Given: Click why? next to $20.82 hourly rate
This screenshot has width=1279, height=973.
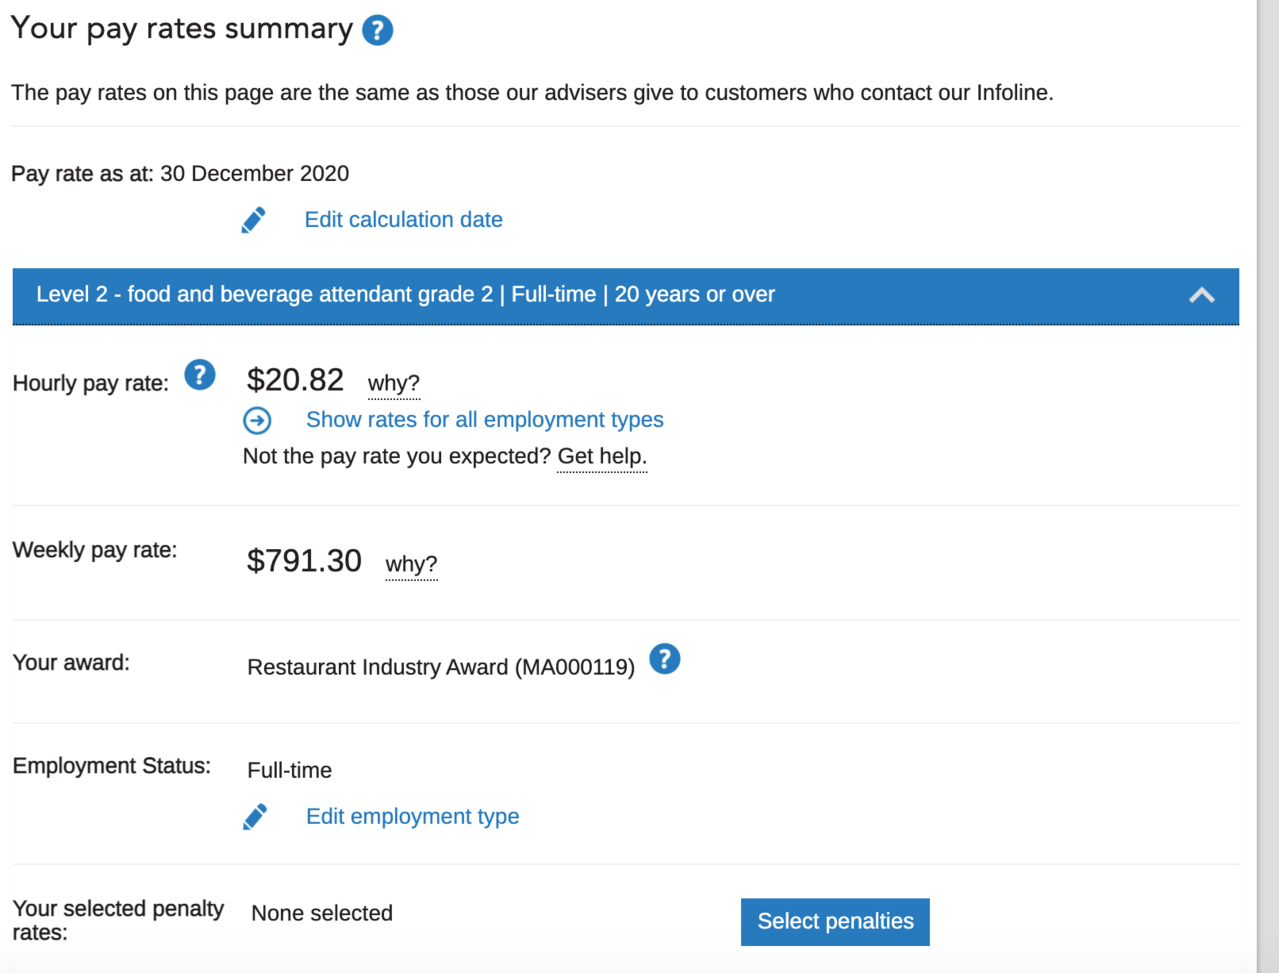Looking at the screenshot, I should (x=393, y=383).
